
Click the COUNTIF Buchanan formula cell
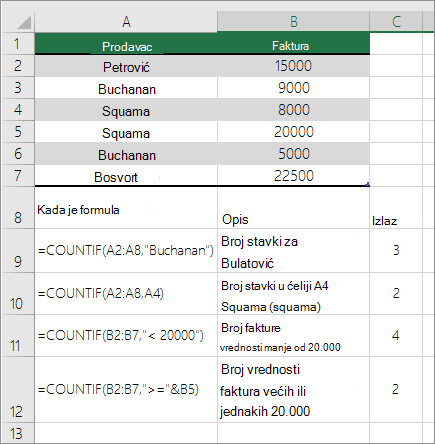pyautogui.click(x=126, y=251)
